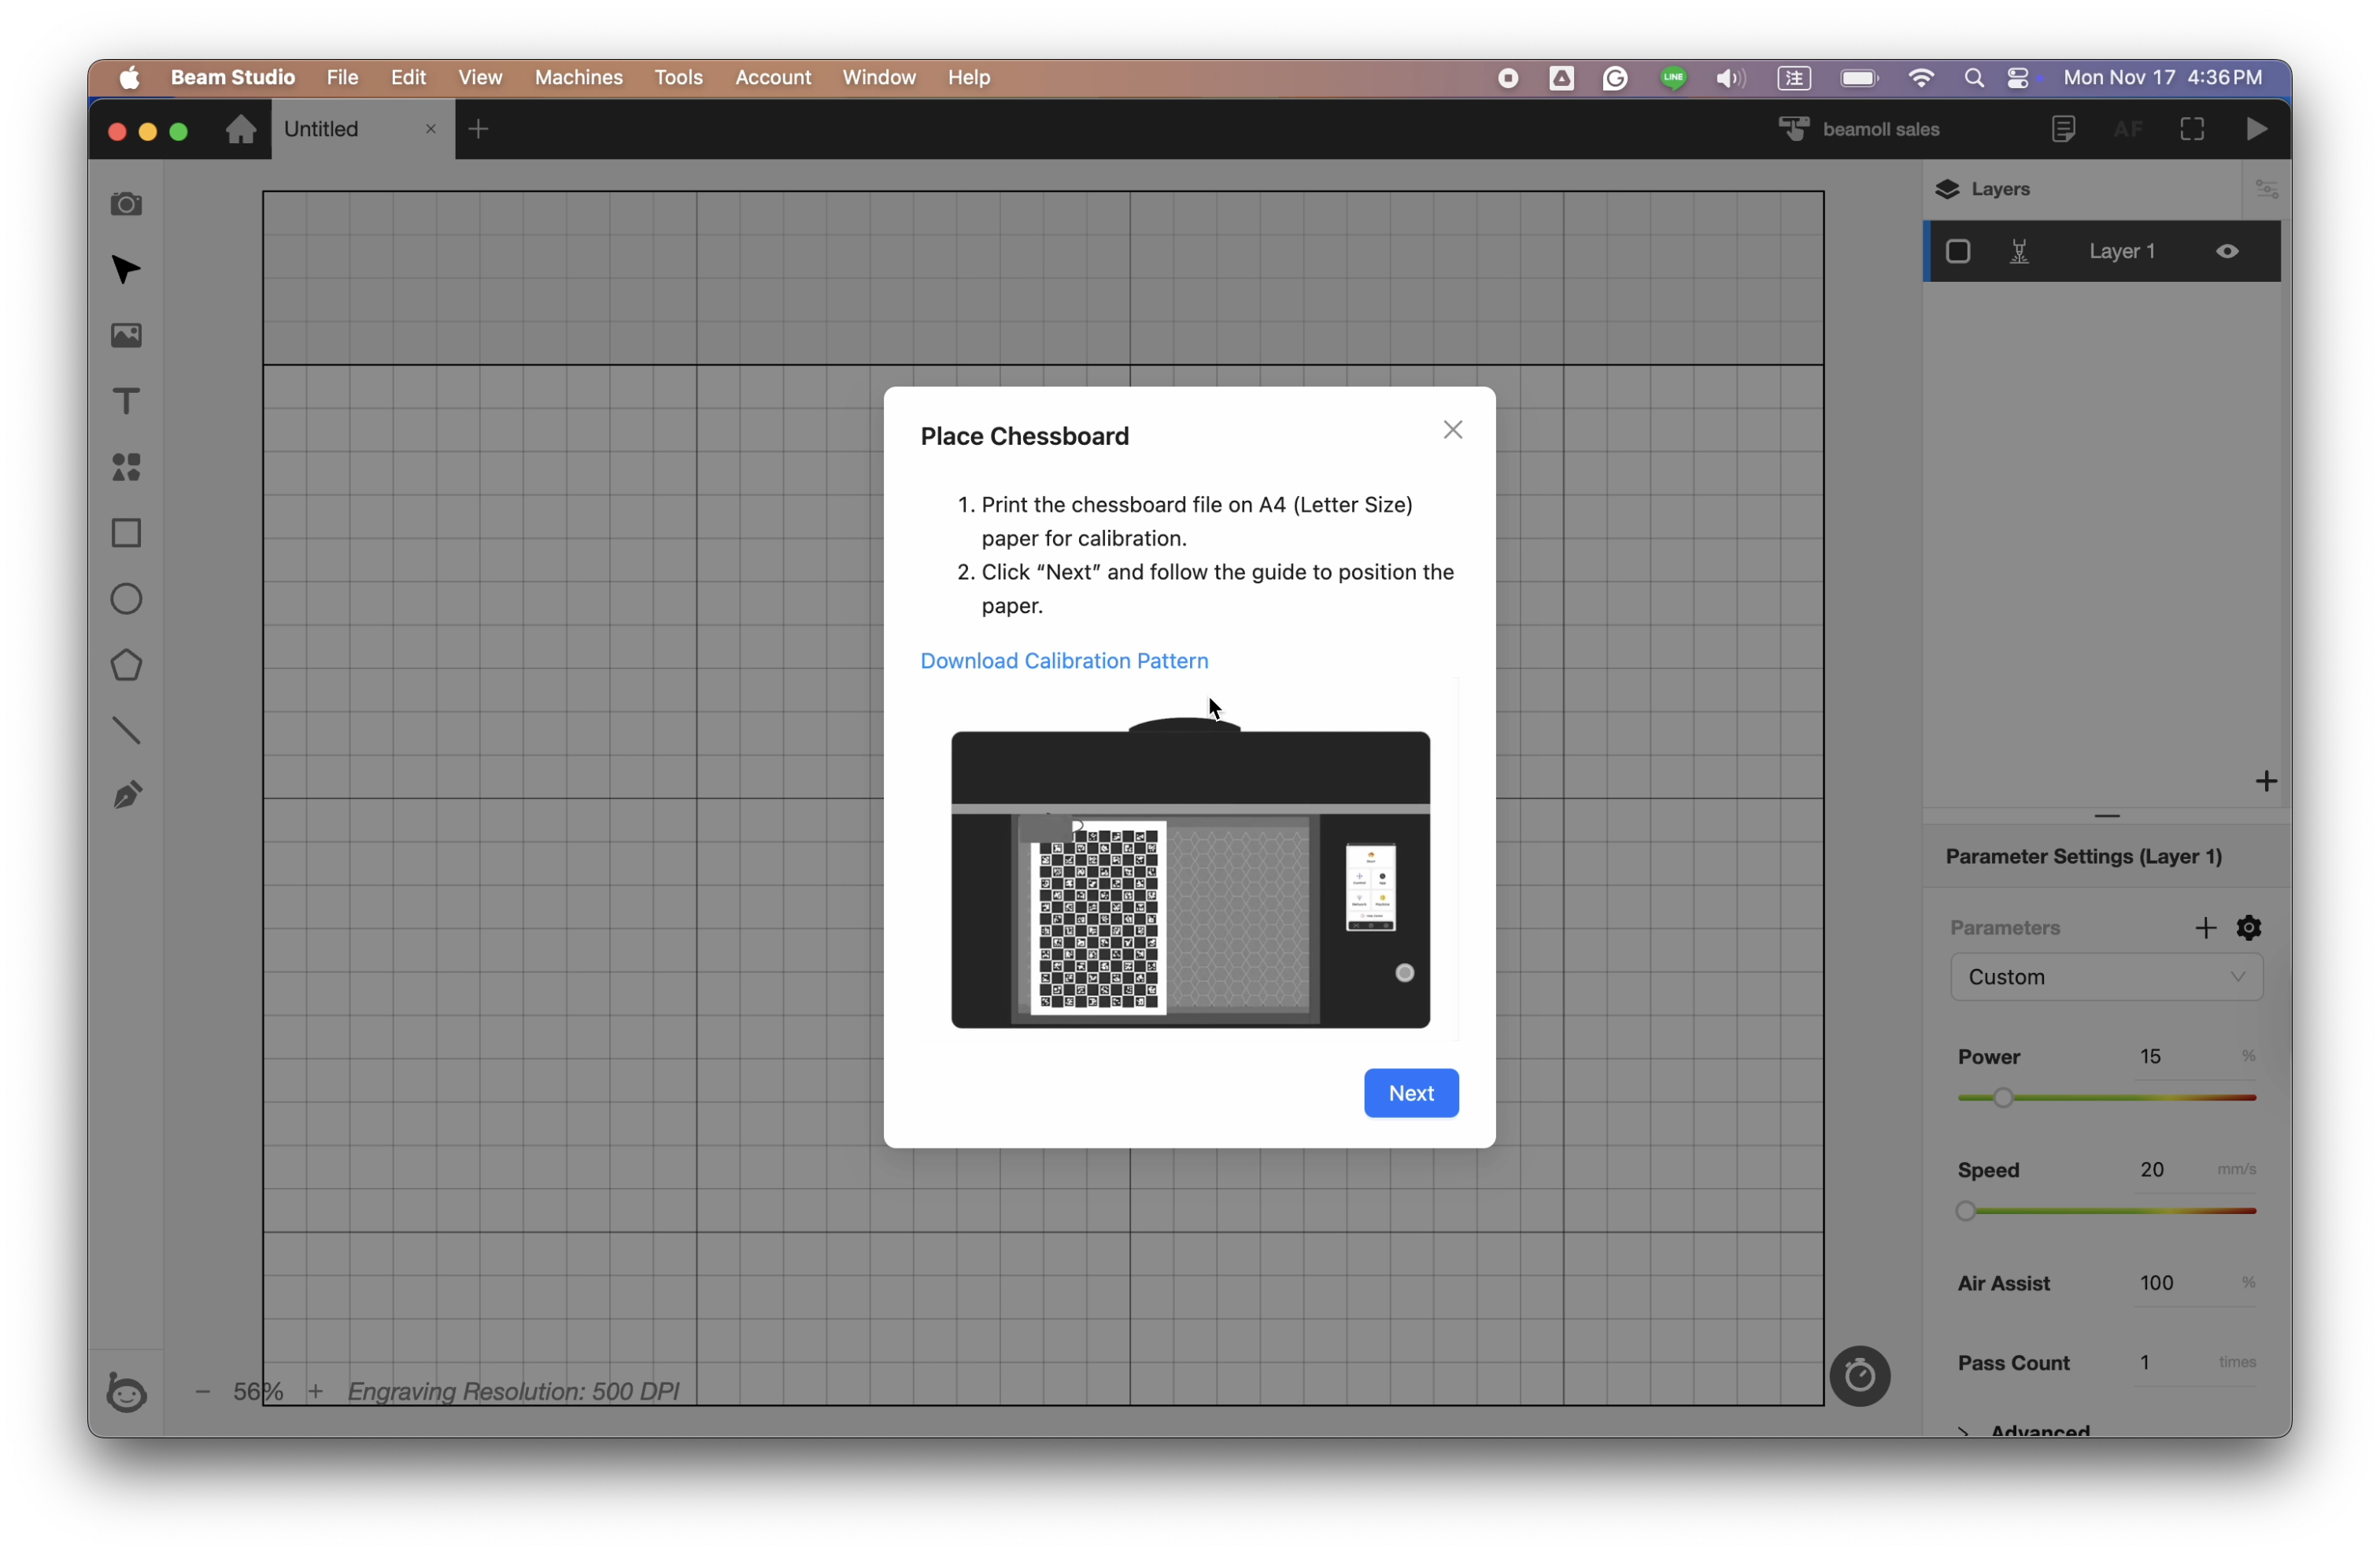Open the Window menu

[879, 77]
